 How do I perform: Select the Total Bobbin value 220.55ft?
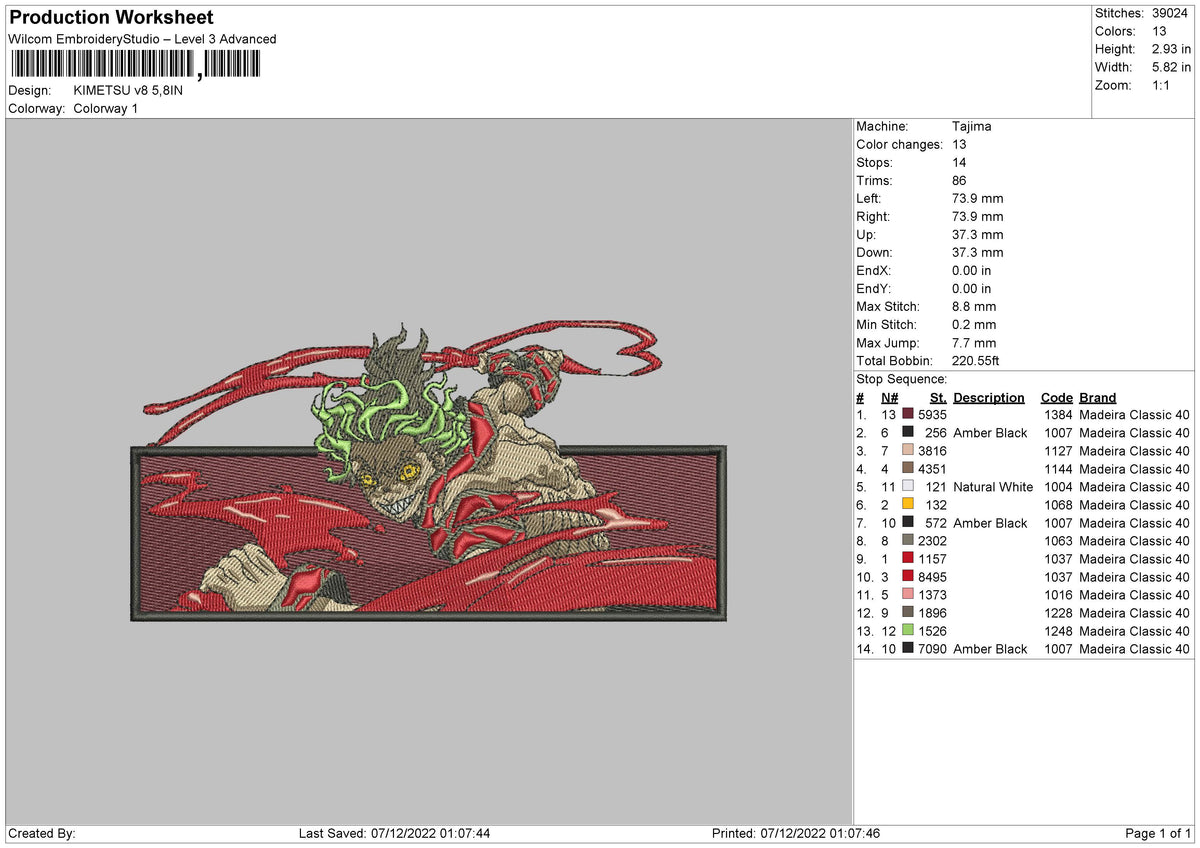pyautogui.click(x=976, y=361)
